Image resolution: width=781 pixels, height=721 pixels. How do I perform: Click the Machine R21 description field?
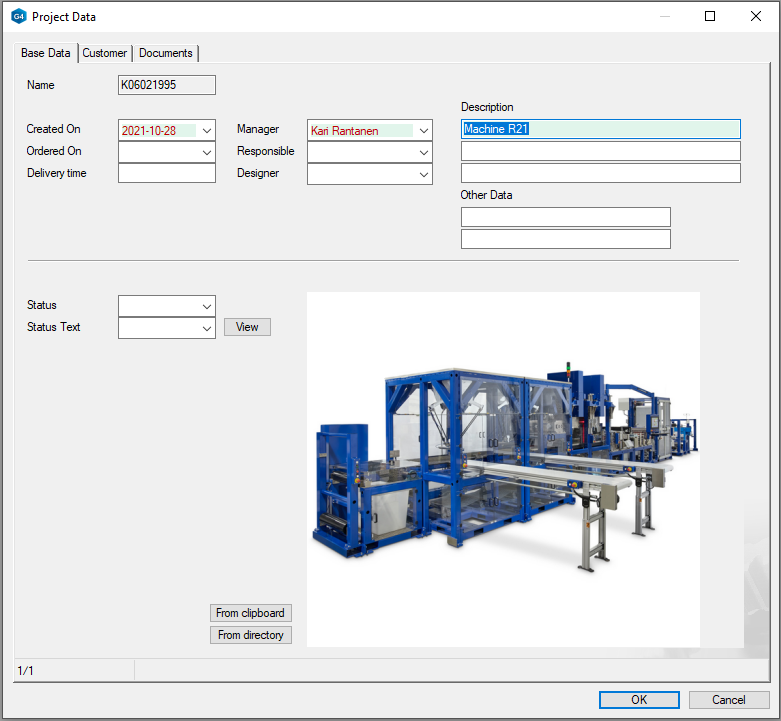[x=600, y=129]
